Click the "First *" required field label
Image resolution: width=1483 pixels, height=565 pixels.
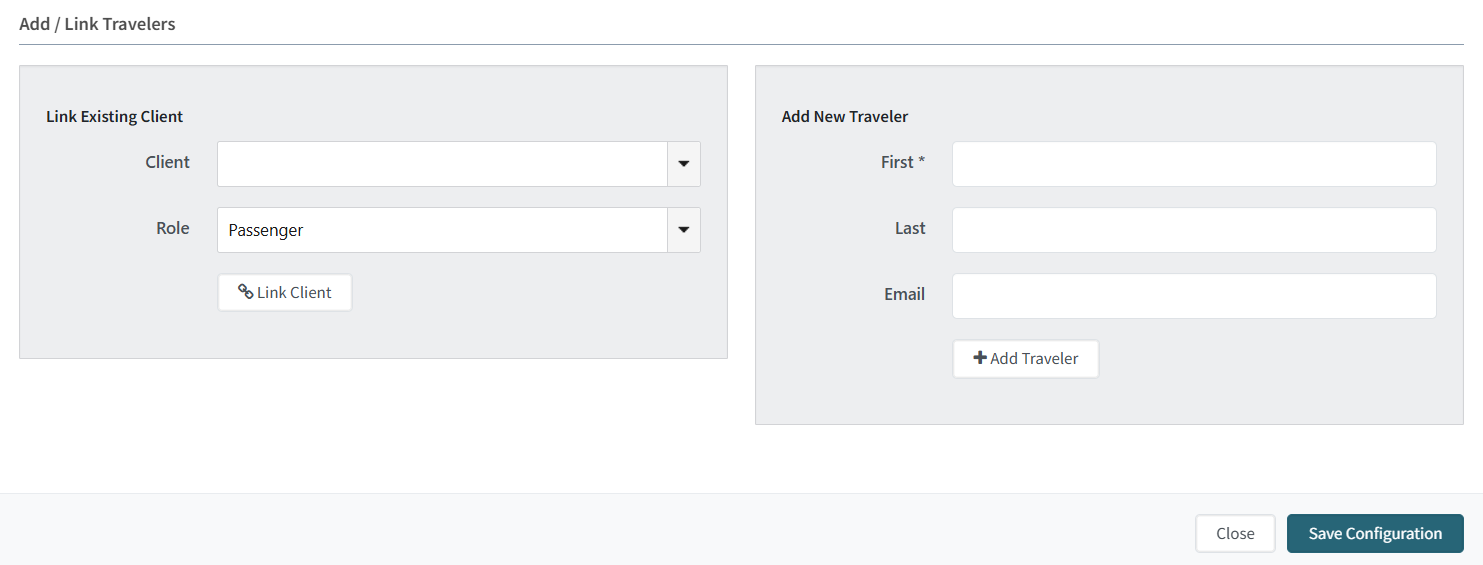[x=903, y=162]
